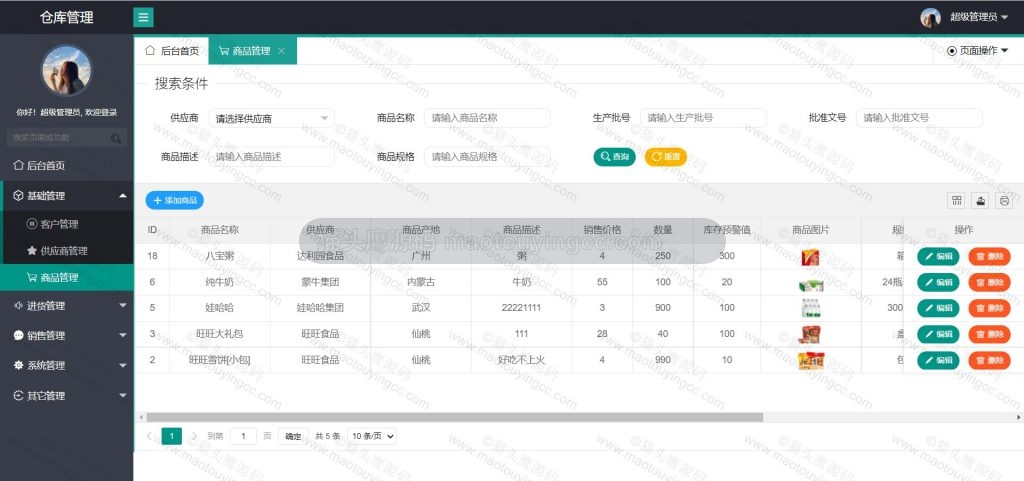Open the 旺旺雪饼 product image thumbnail
This screenshot has height=481, width=1024.
click(810, 361)
